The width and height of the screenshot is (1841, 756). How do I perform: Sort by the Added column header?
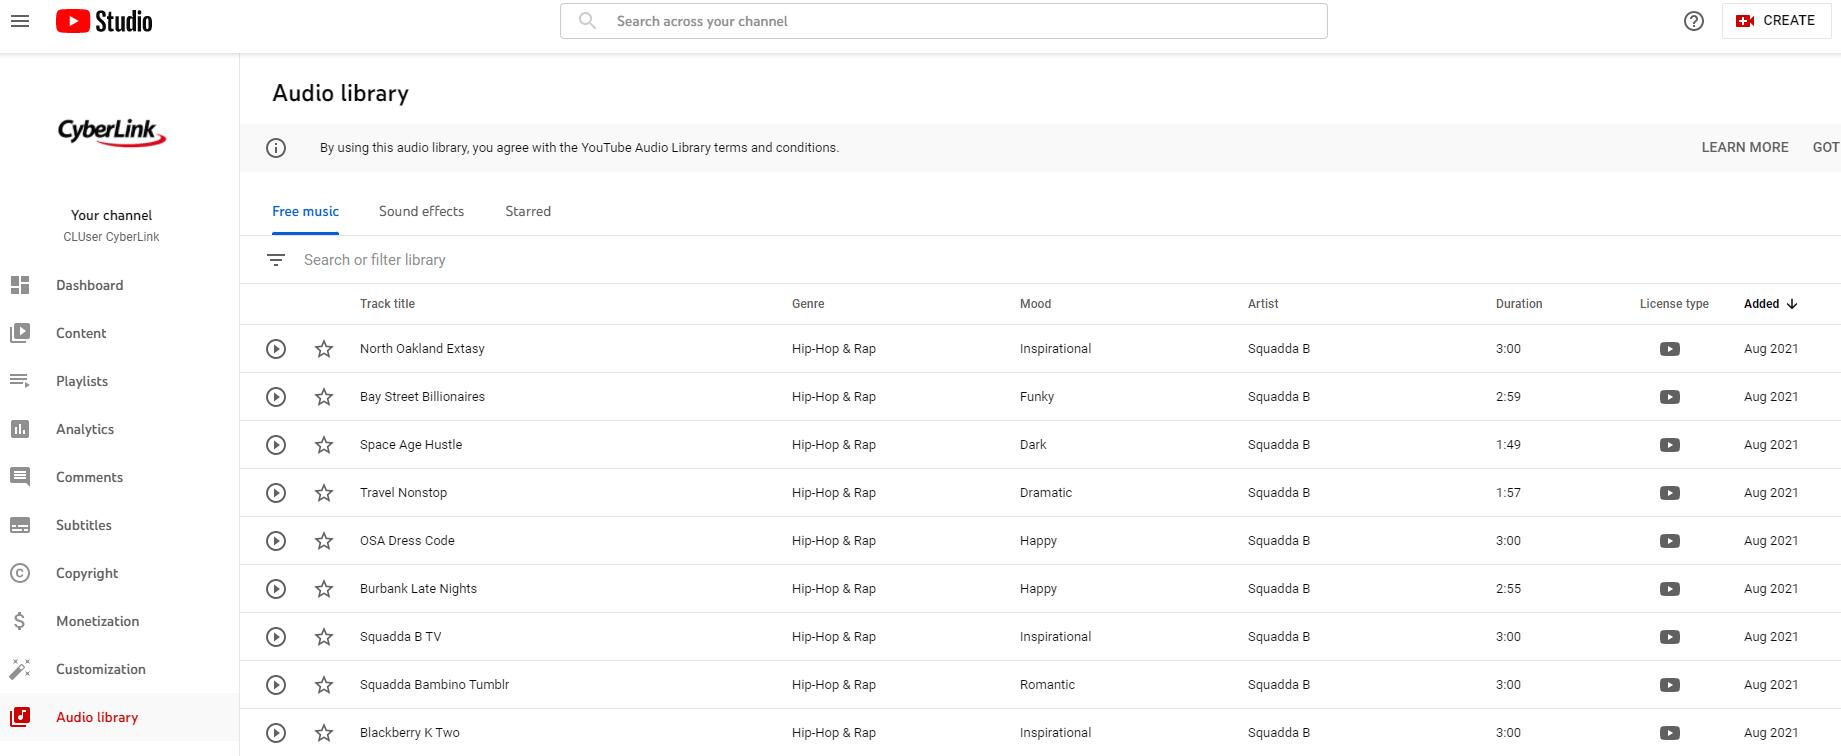coord(1770,304)
